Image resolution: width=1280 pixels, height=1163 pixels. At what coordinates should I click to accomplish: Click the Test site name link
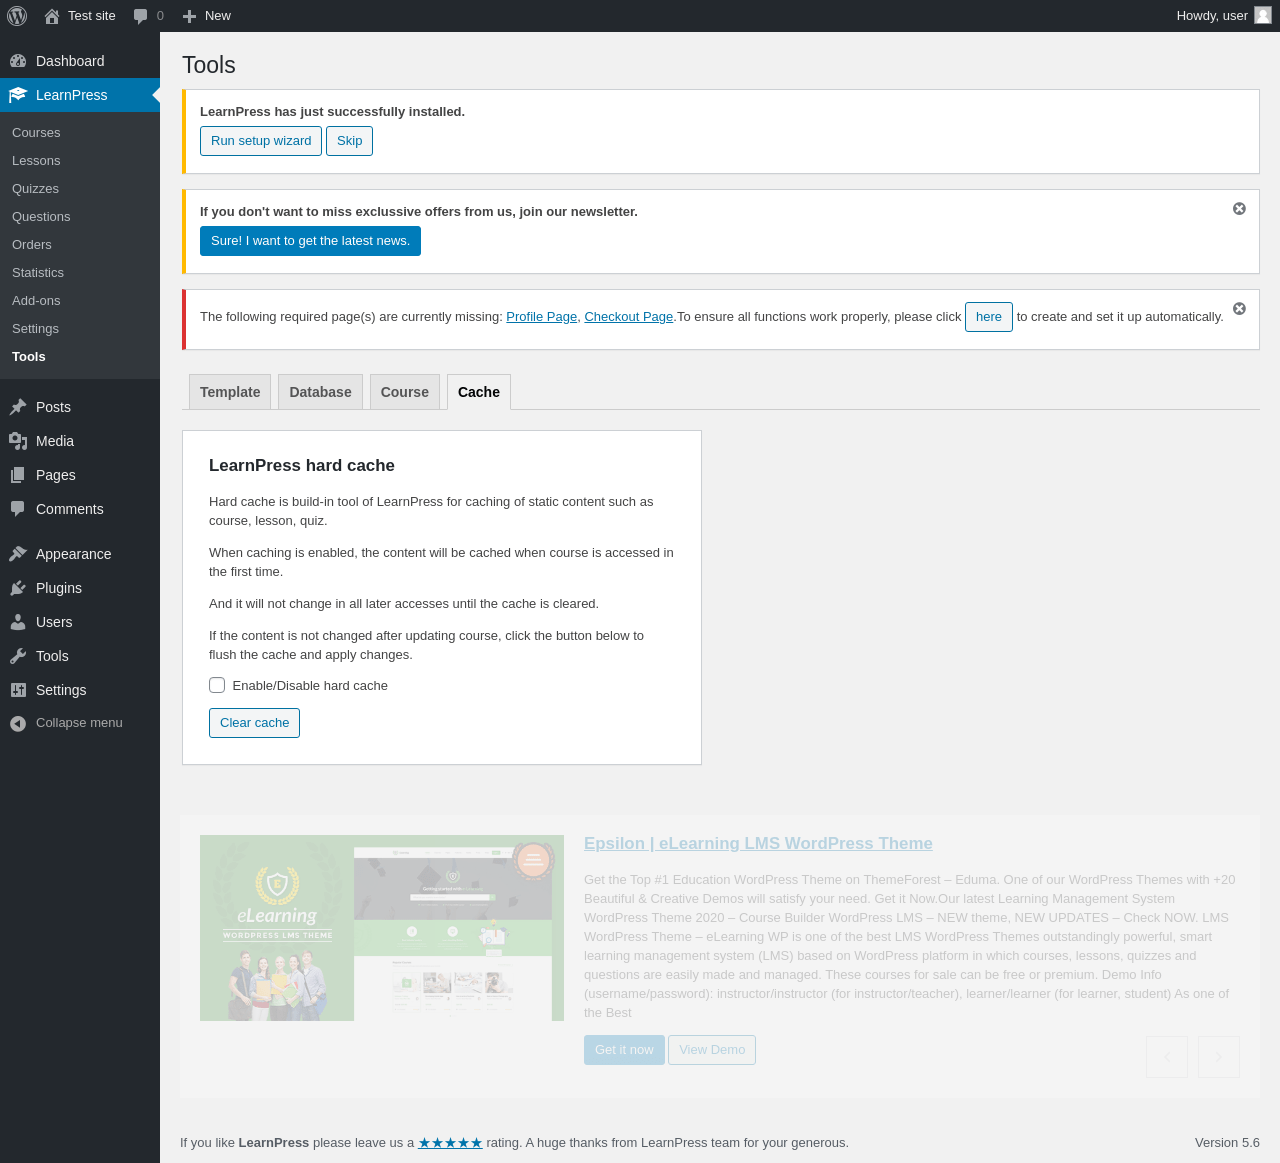tap(92, 16)
